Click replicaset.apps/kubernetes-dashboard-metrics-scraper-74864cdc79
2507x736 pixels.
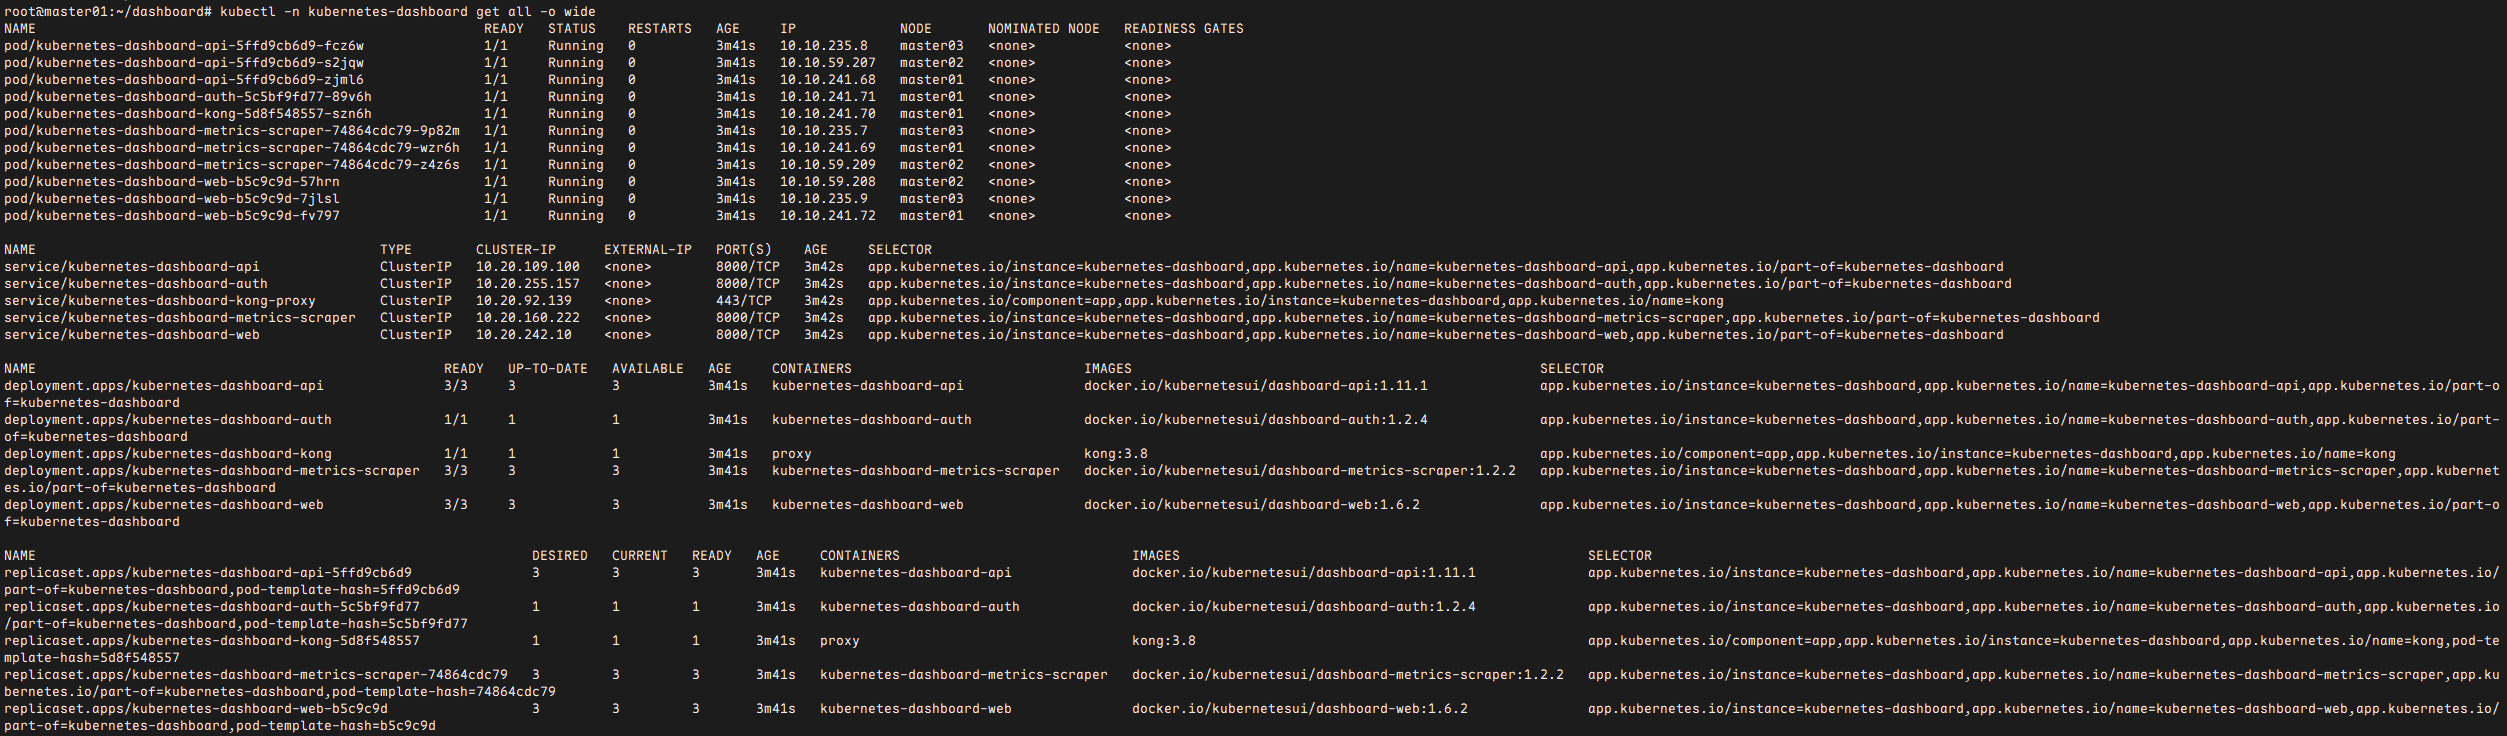tap(256, 675)
